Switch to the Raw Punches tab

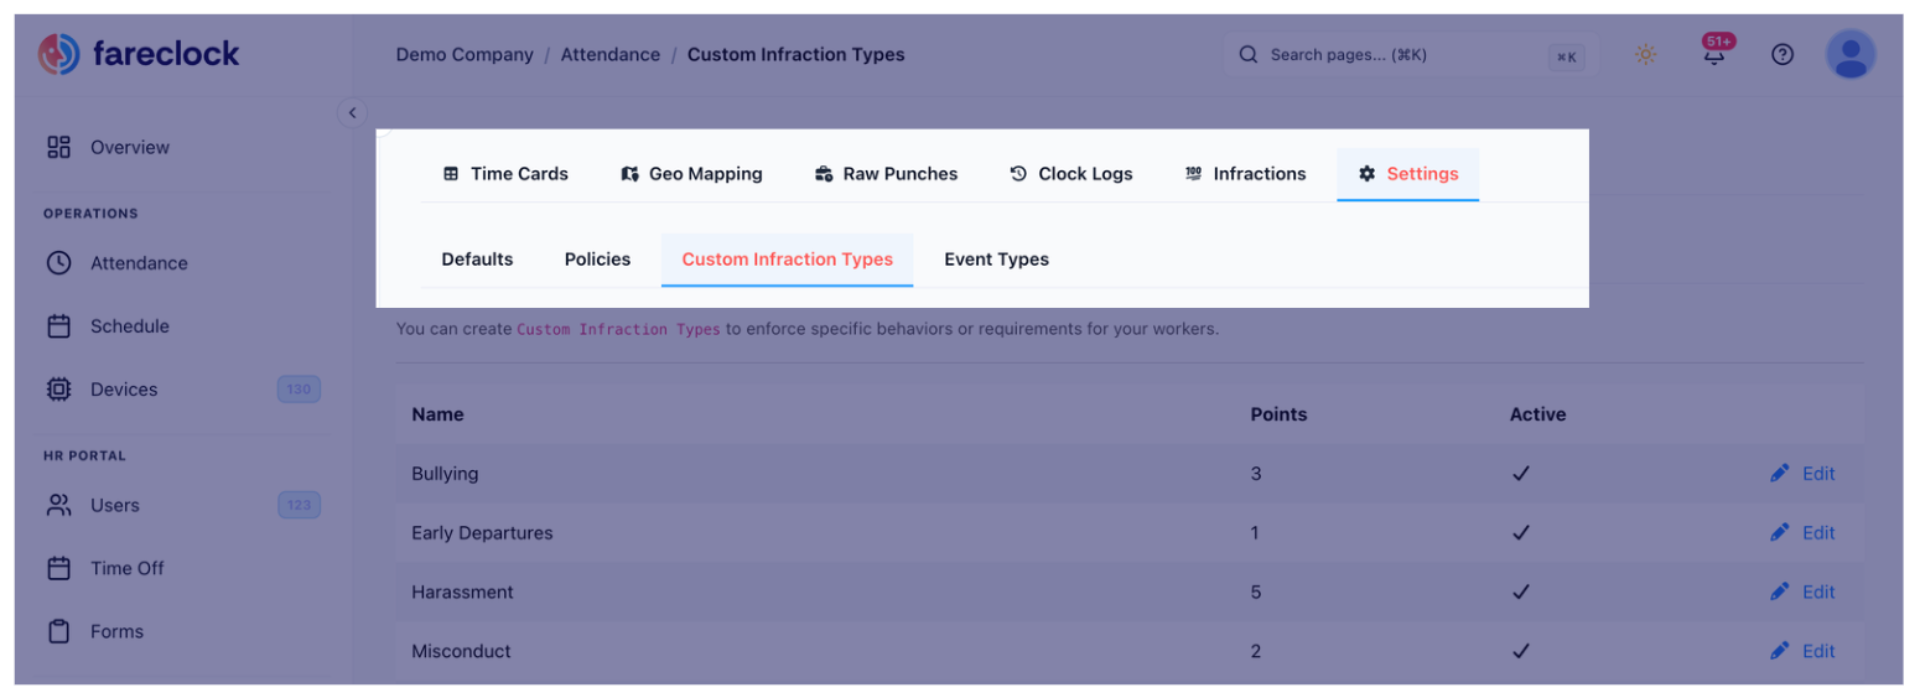[x=886, y=174]
